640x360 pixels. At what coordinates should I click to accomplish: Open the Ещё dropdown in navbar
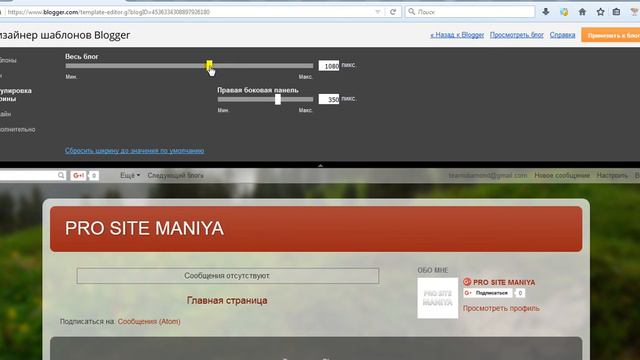coord(130,176)
